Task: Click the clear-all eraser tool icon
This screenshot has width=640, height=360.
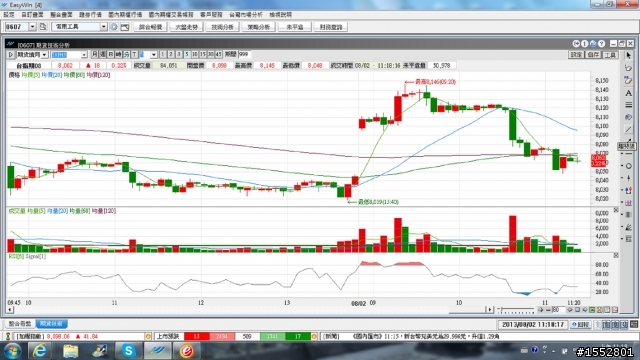Action: pyautogui.click(x=629, y=81)
